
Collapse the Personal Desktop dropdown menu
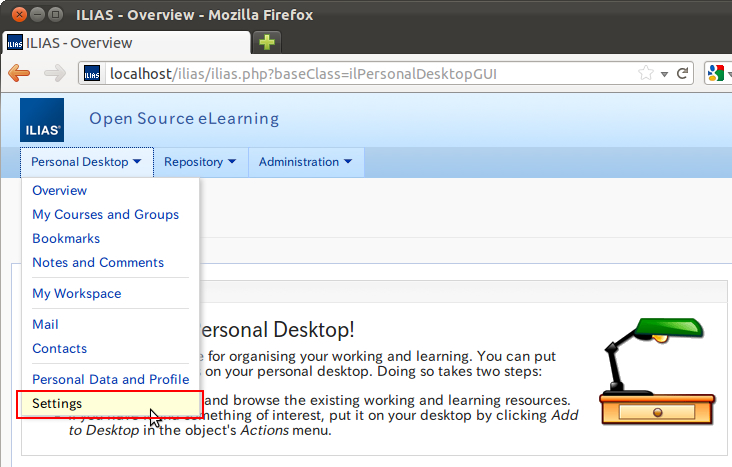pyautogui.click(x=87, y=162)
